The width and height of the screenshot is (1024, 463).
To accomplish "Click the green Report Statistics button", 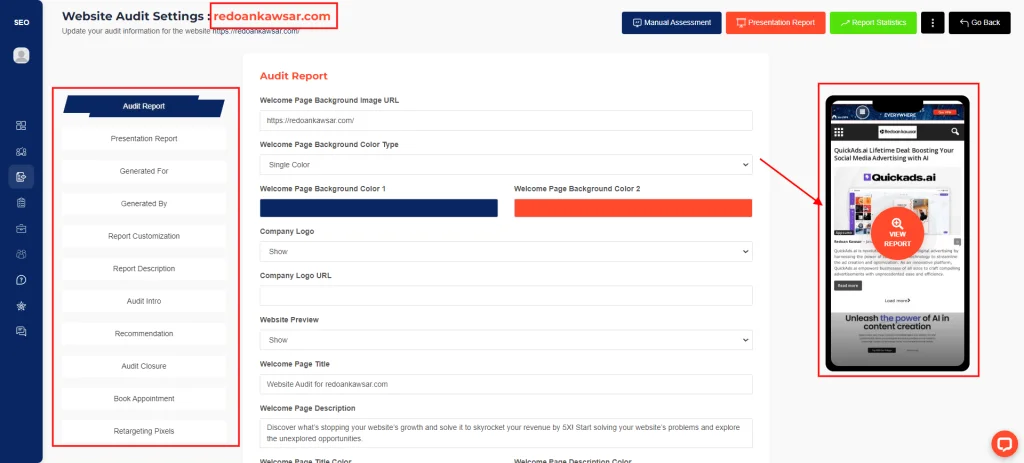I will coord(873,22).
